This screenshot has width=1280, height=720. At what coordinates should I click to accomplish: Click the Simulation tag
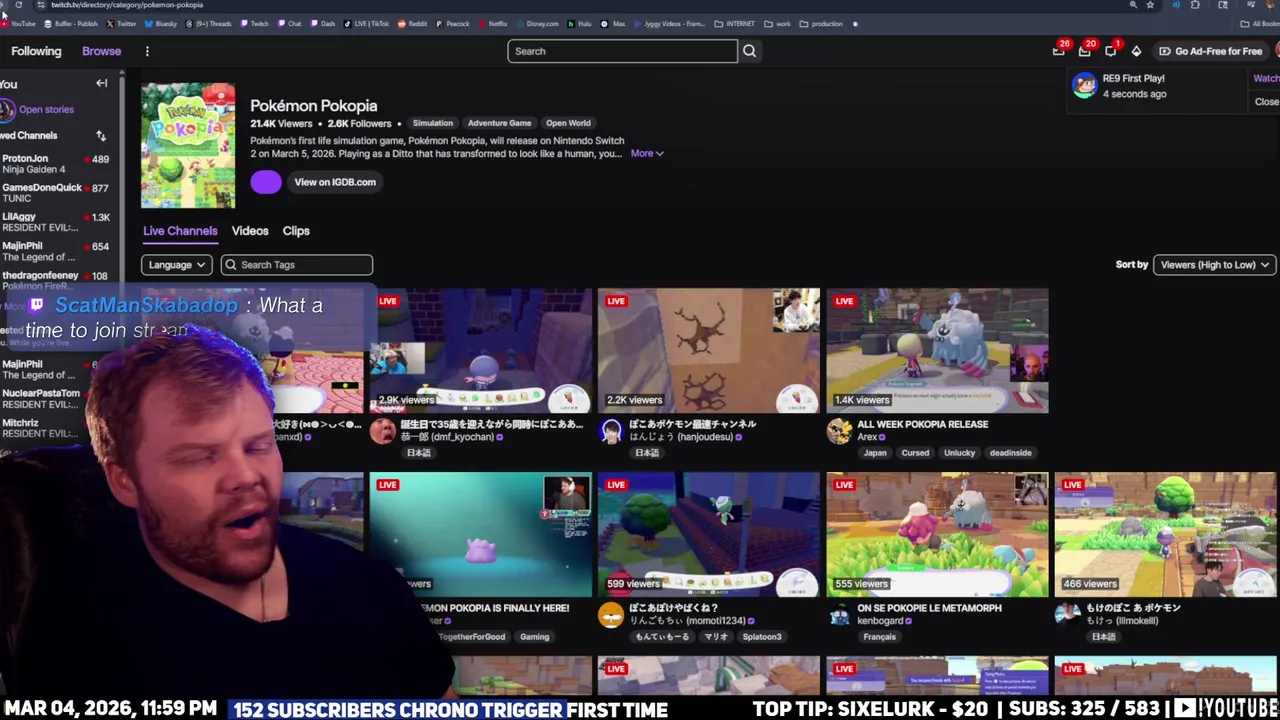[x=433, y=123]
